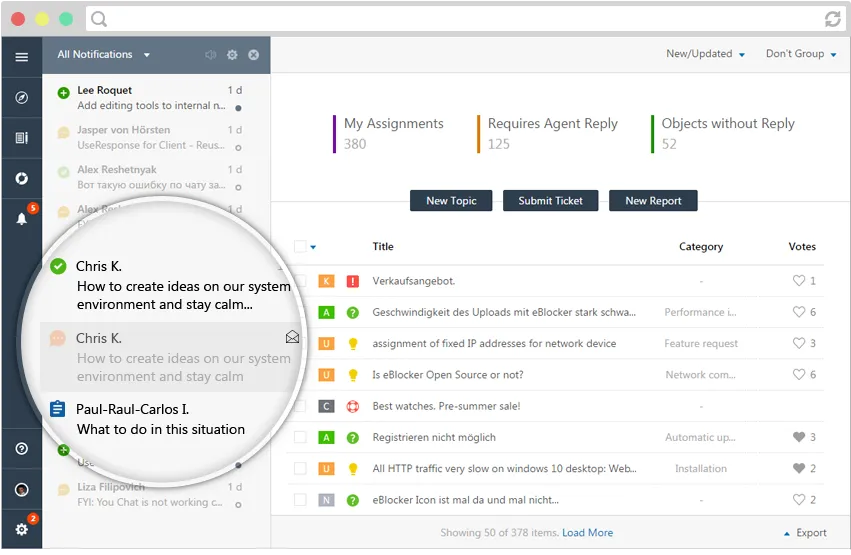
Task: Open the hamburger menu in sidebar
Action: pyautogui.click(x=22, y=57)
